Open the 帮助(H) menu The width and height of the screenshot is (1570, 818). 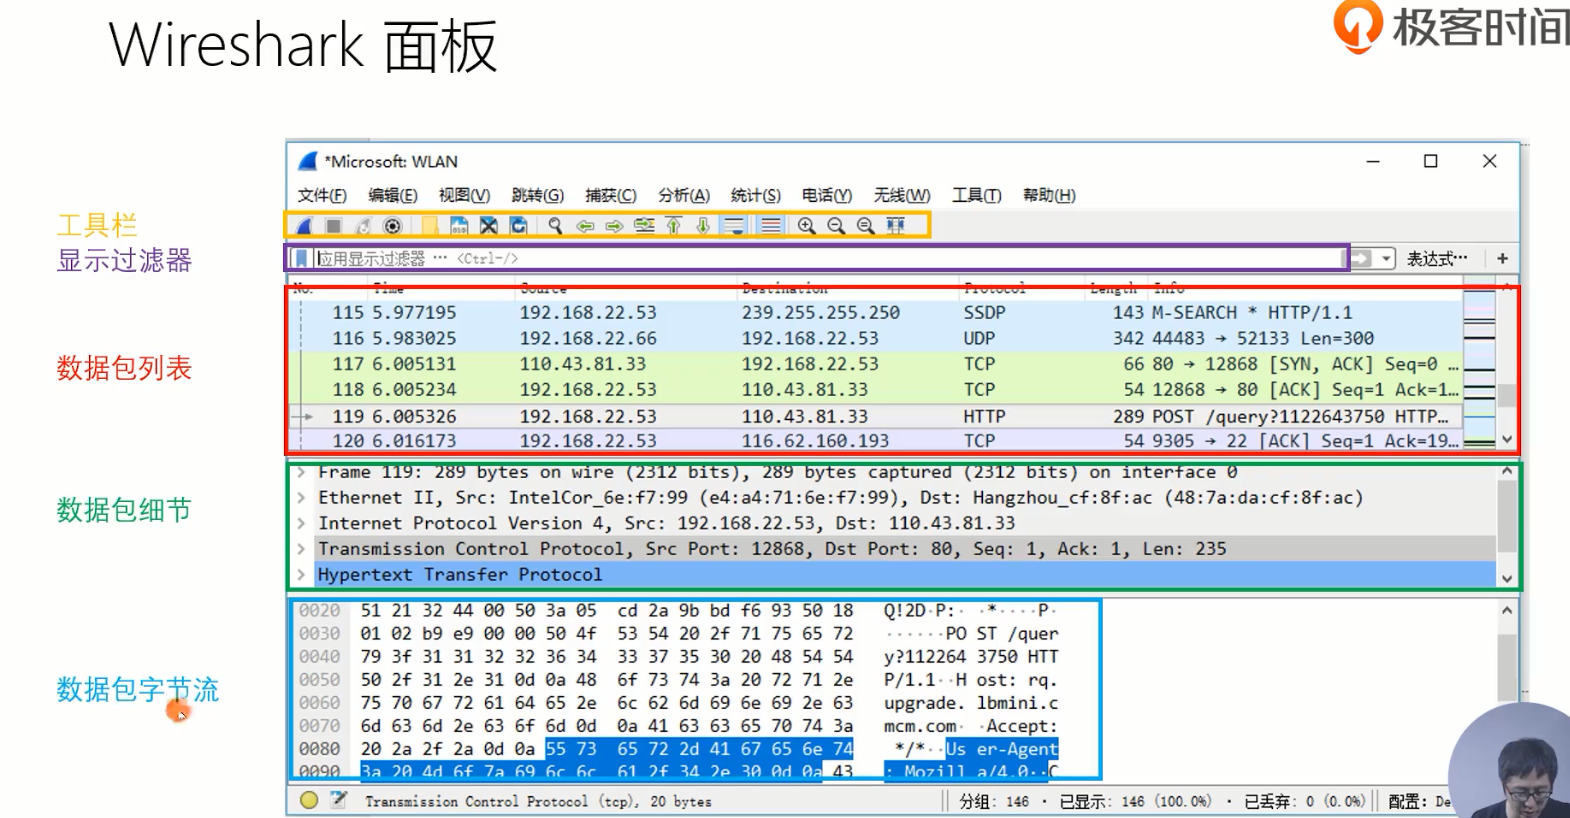coord(1050,195)
